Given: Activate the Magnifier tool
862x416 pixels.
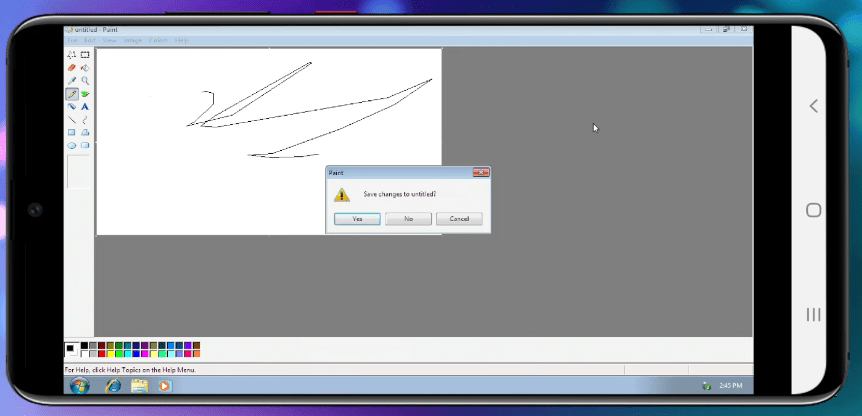Looking at the screenshot, I should pos(85,81).
